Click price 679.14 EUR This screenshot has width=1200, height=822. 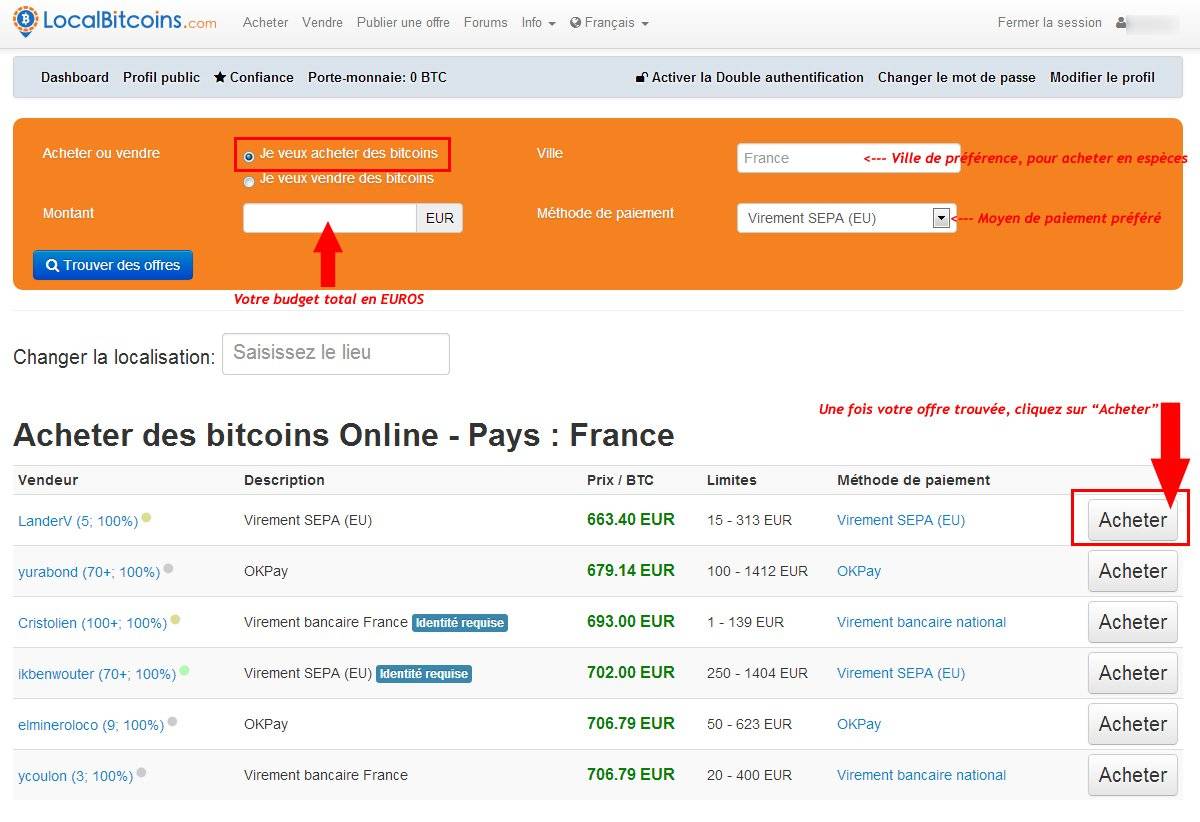click(631, 571)
